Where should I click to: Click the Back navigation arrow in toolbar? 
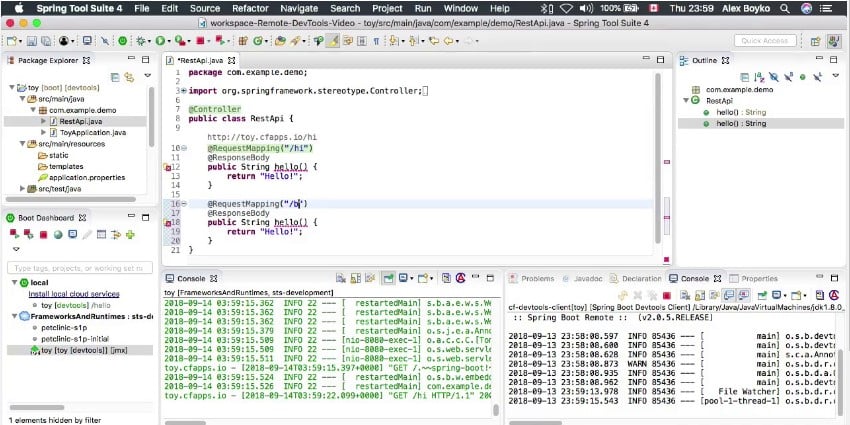pyautogui.click(x=448, y=41)
